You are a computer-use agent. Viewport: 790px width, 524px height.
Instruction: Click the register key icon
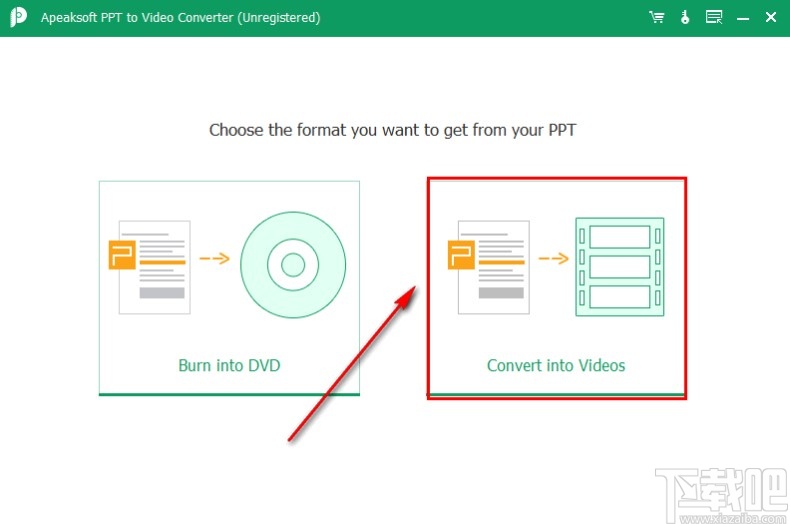tap(685, 18)
